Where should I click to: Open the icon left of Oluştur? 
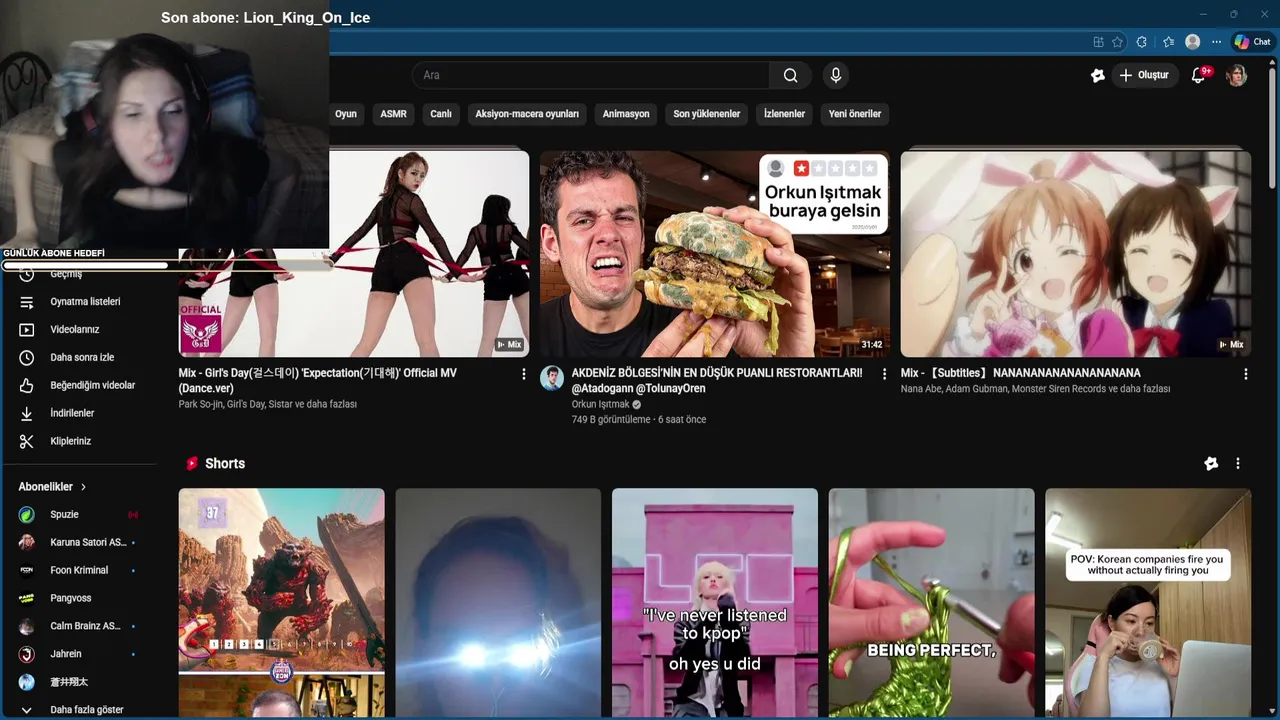1097,75
